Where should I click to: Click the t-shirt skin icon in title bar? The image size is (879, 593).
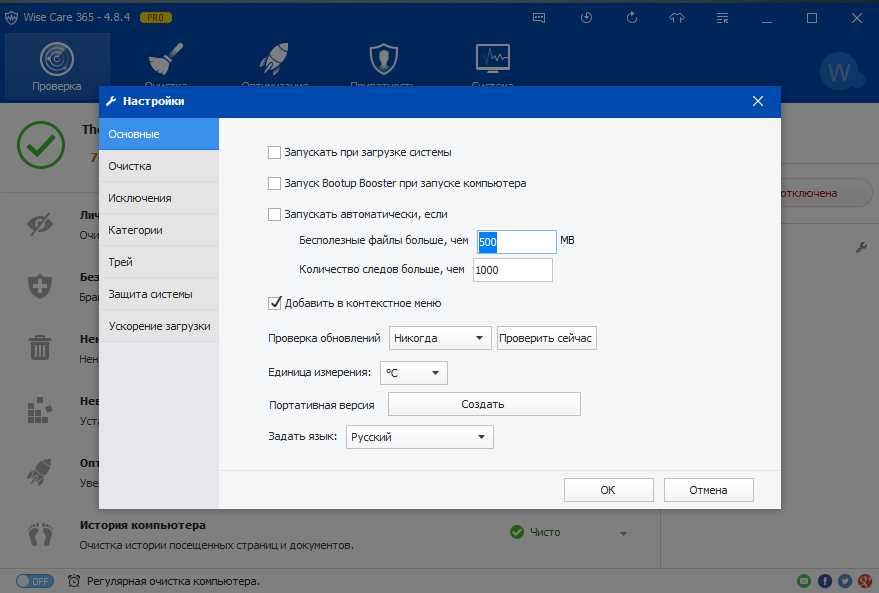pos(677,18)
